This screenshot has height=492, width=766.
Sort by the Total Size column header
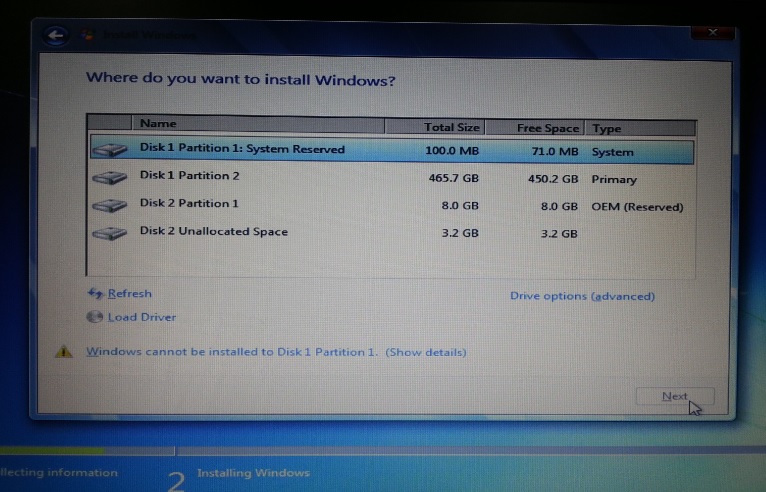click(x=435, y=127)
